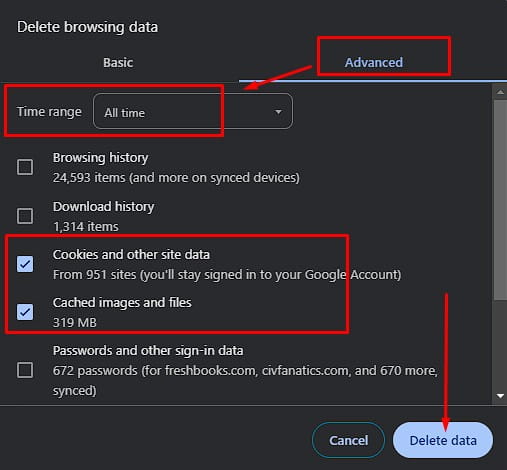
Task: Click the vertical scrollbar thumb
Action: tap(500, 200)
